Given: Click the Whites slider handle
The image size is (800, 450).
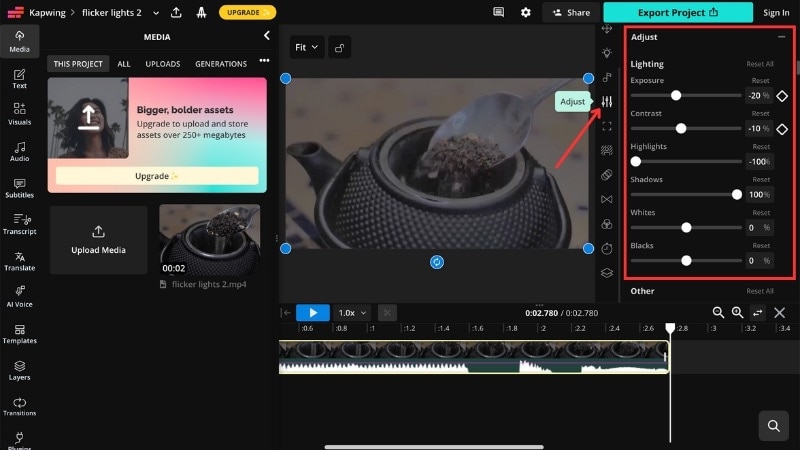Looking at the screenshot, I should point(686,228).
